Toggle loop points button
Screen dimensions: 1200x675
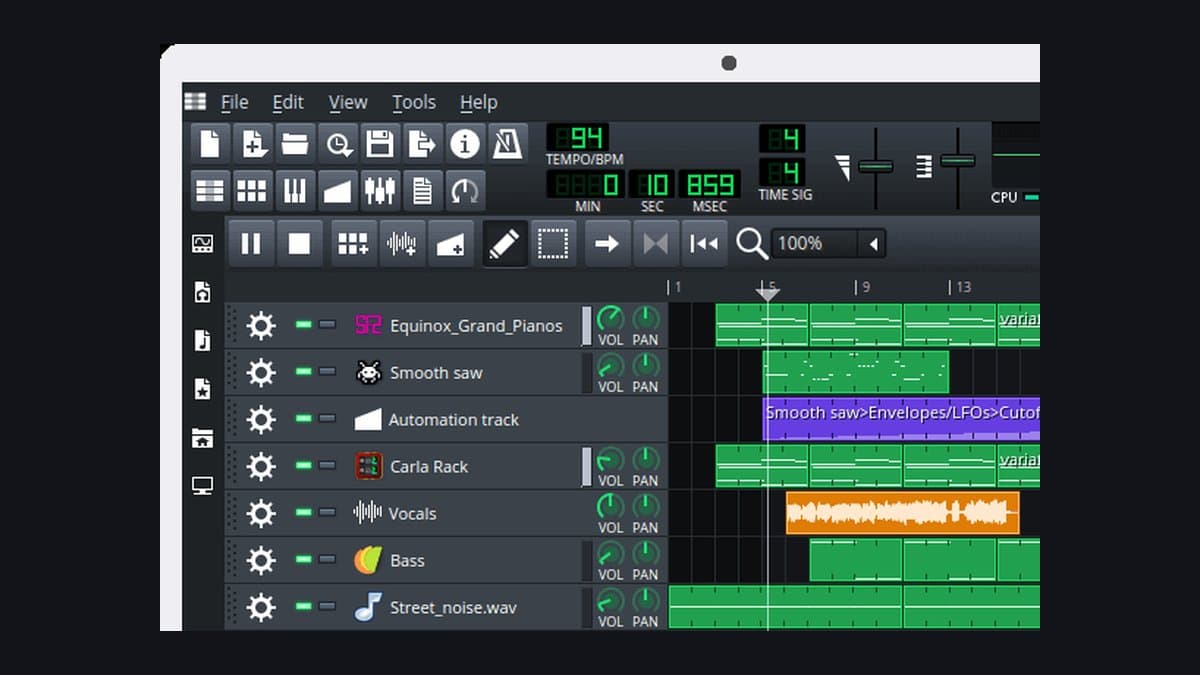(x=655, y=243)
